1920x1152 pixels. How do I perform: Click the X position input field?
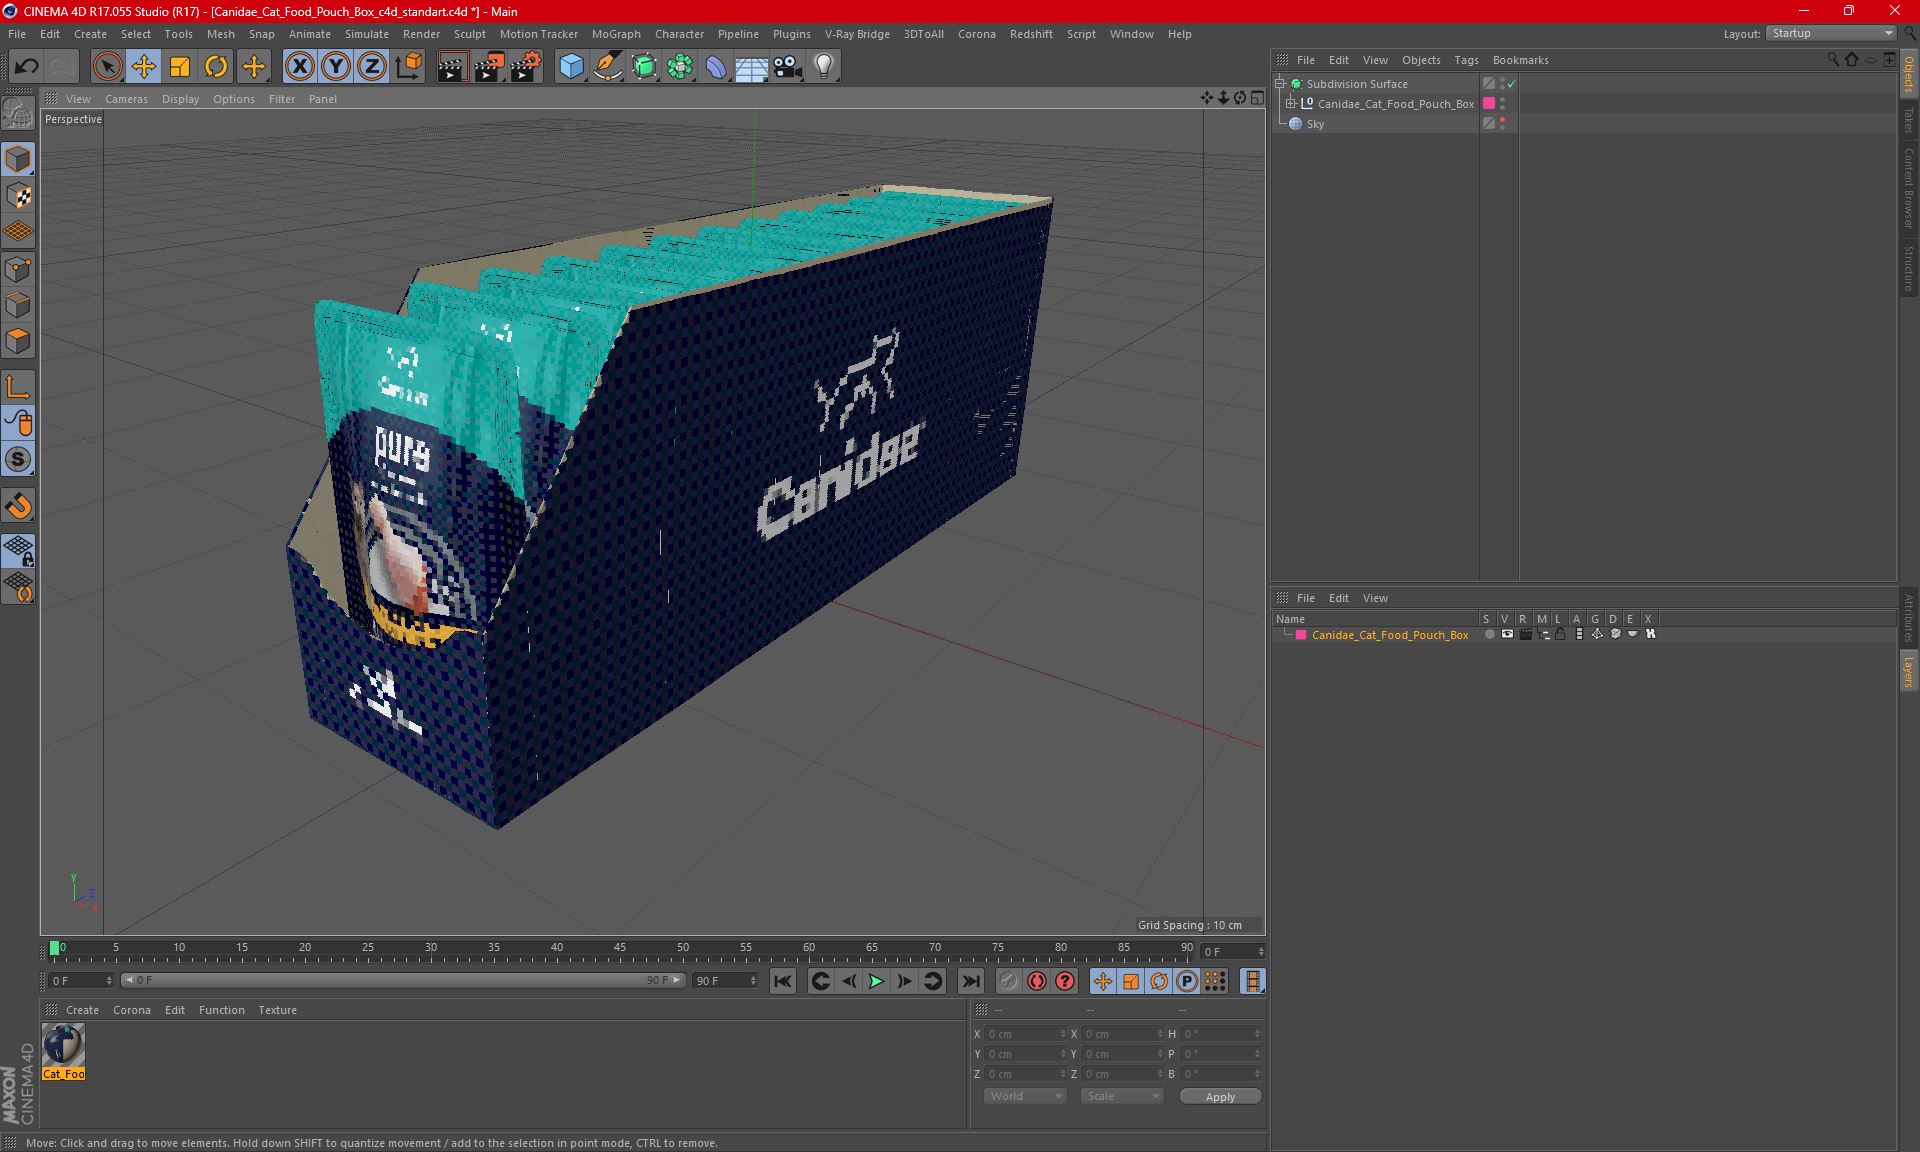pos(1025,1034)
